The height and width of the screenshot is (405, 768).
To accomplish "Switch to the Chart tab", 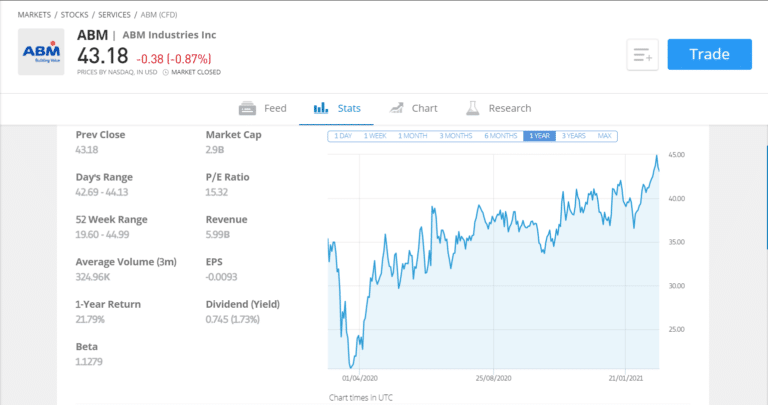I will click(413, 108).
